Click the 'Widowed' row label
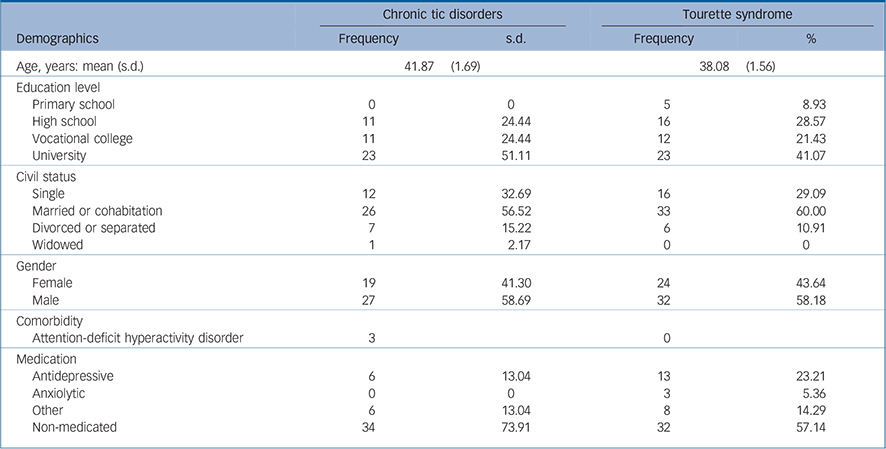This screenshot has width=886, height=449. point(58,245)
